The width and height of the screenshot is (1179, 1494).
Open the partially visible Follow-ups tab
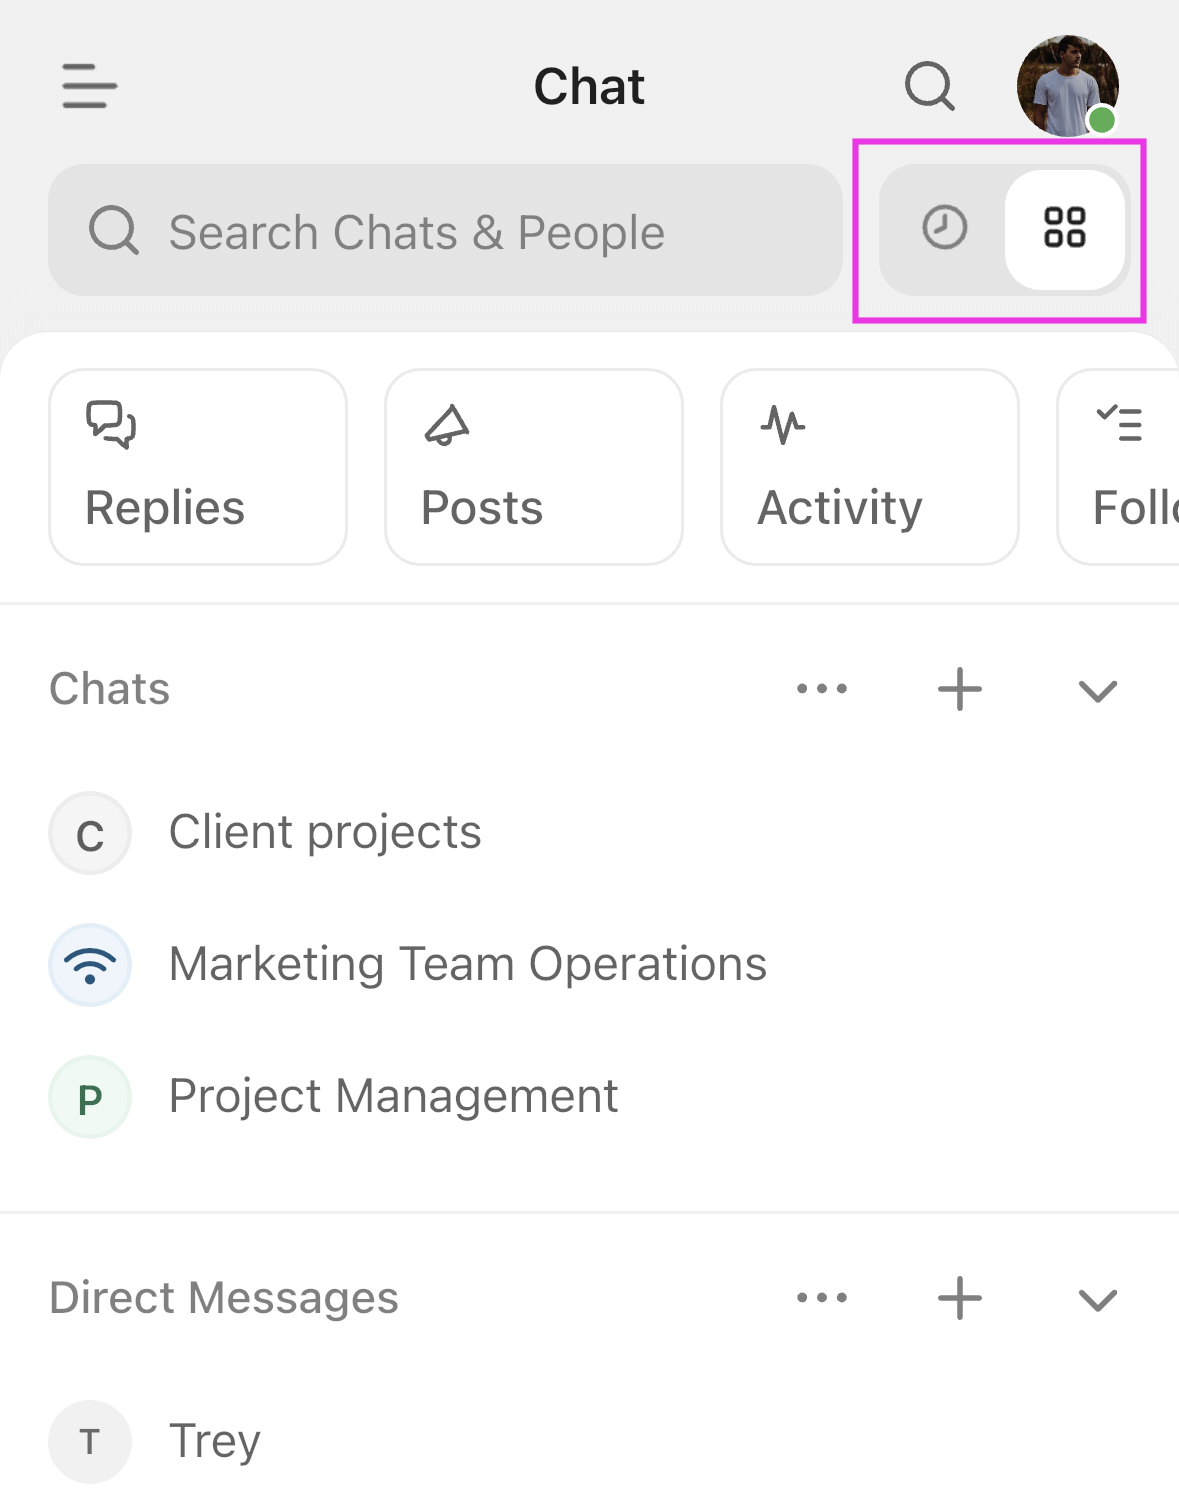tap(1120, 467)
